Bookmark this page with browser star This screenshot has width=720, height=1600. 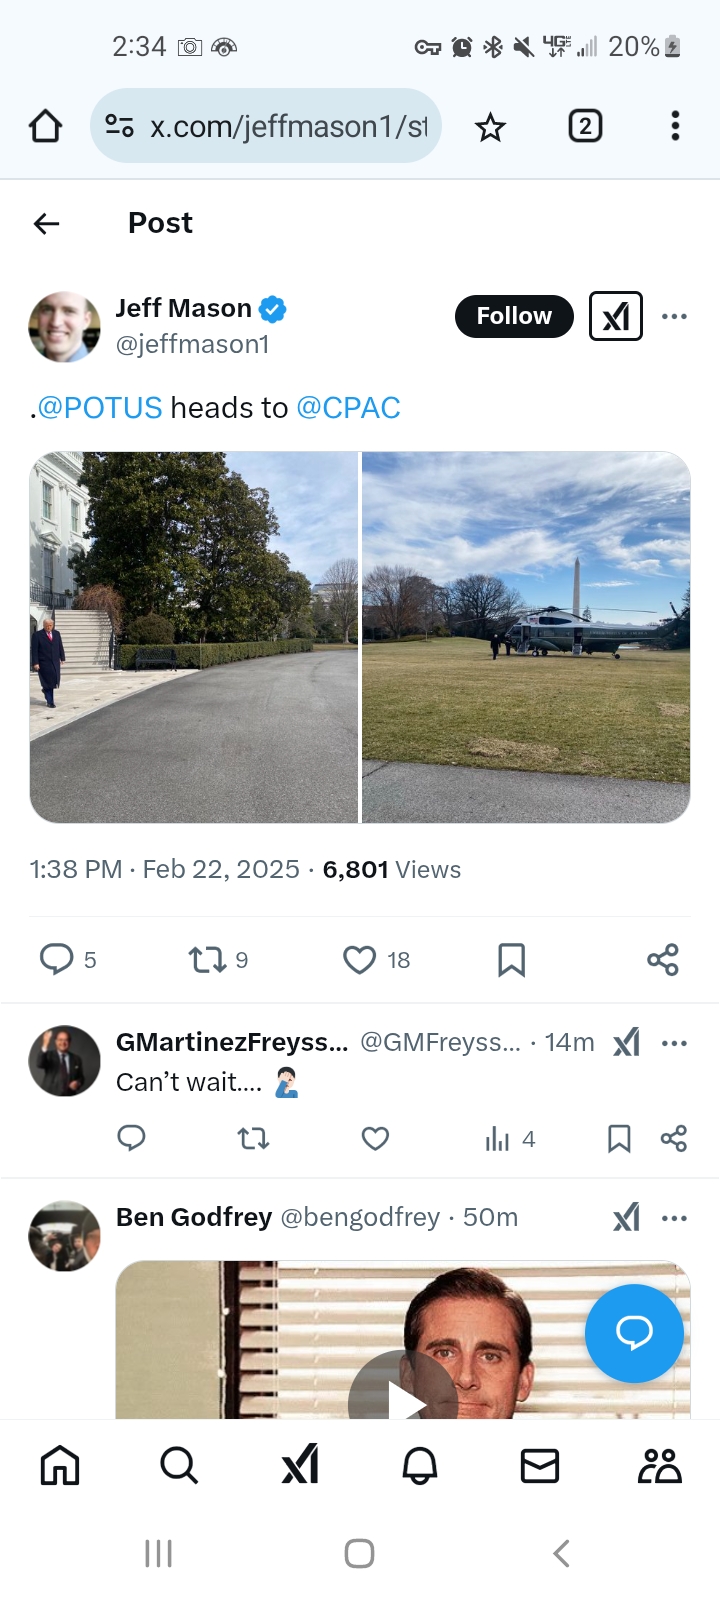click(x=490, y=127)
